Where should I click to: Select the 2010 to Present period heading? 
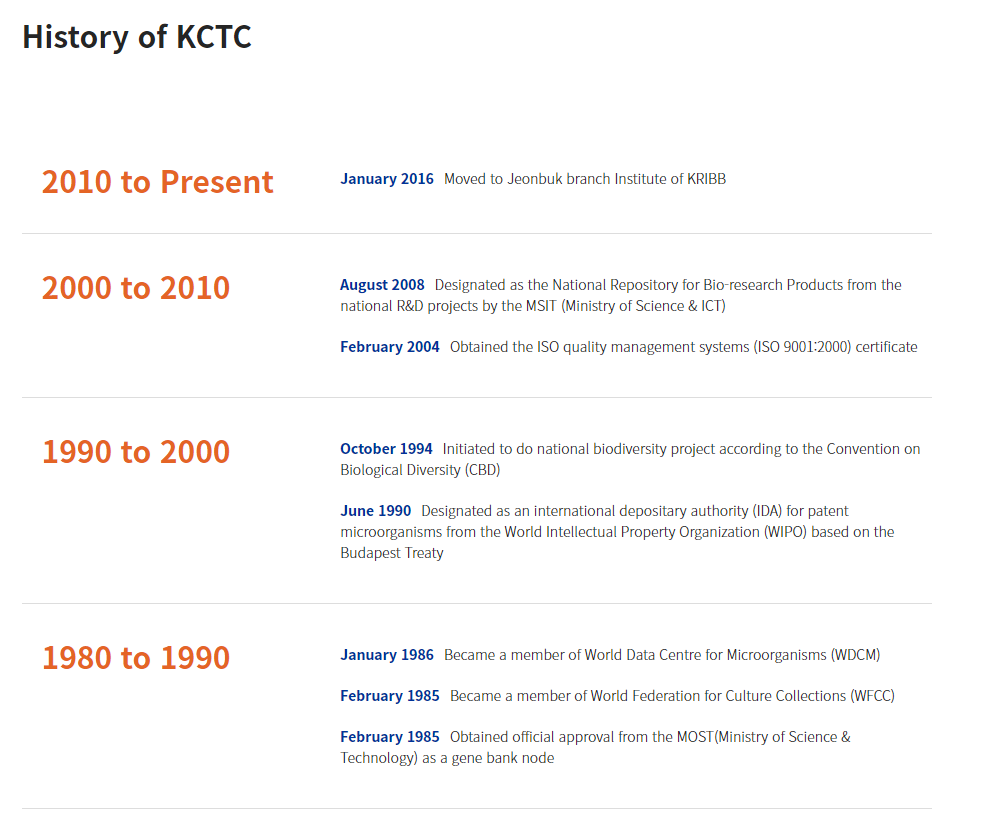pos(157,182)
